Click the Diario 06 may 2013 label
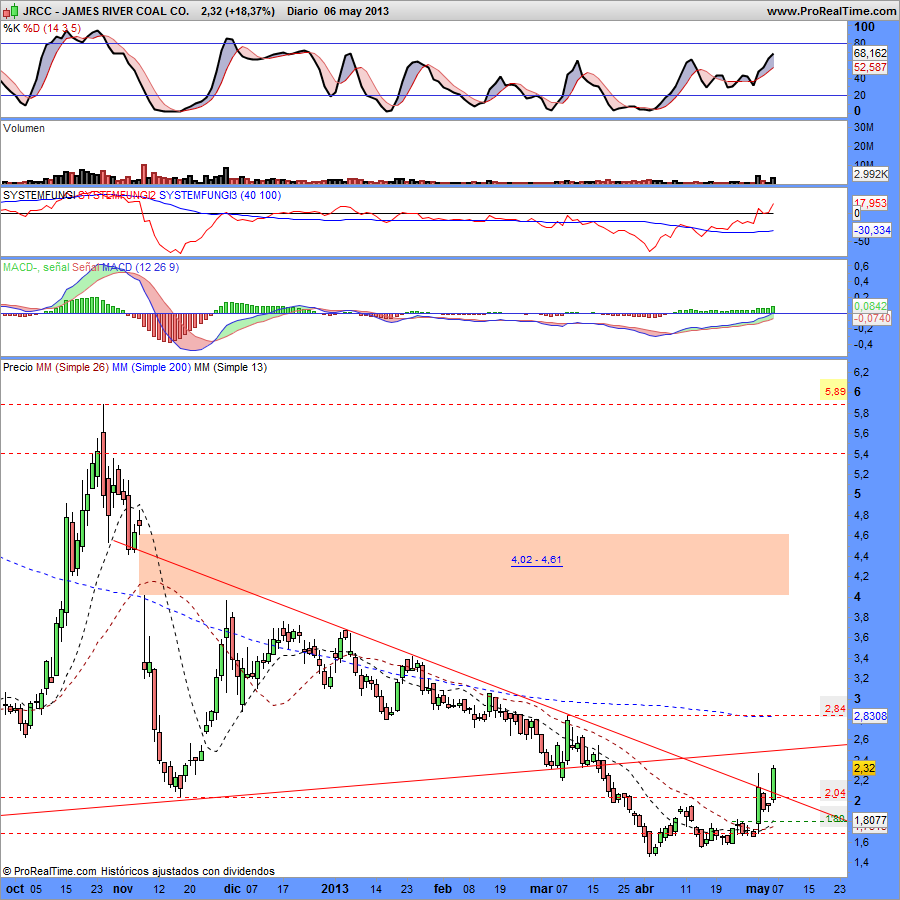 (x=338, y=11)
